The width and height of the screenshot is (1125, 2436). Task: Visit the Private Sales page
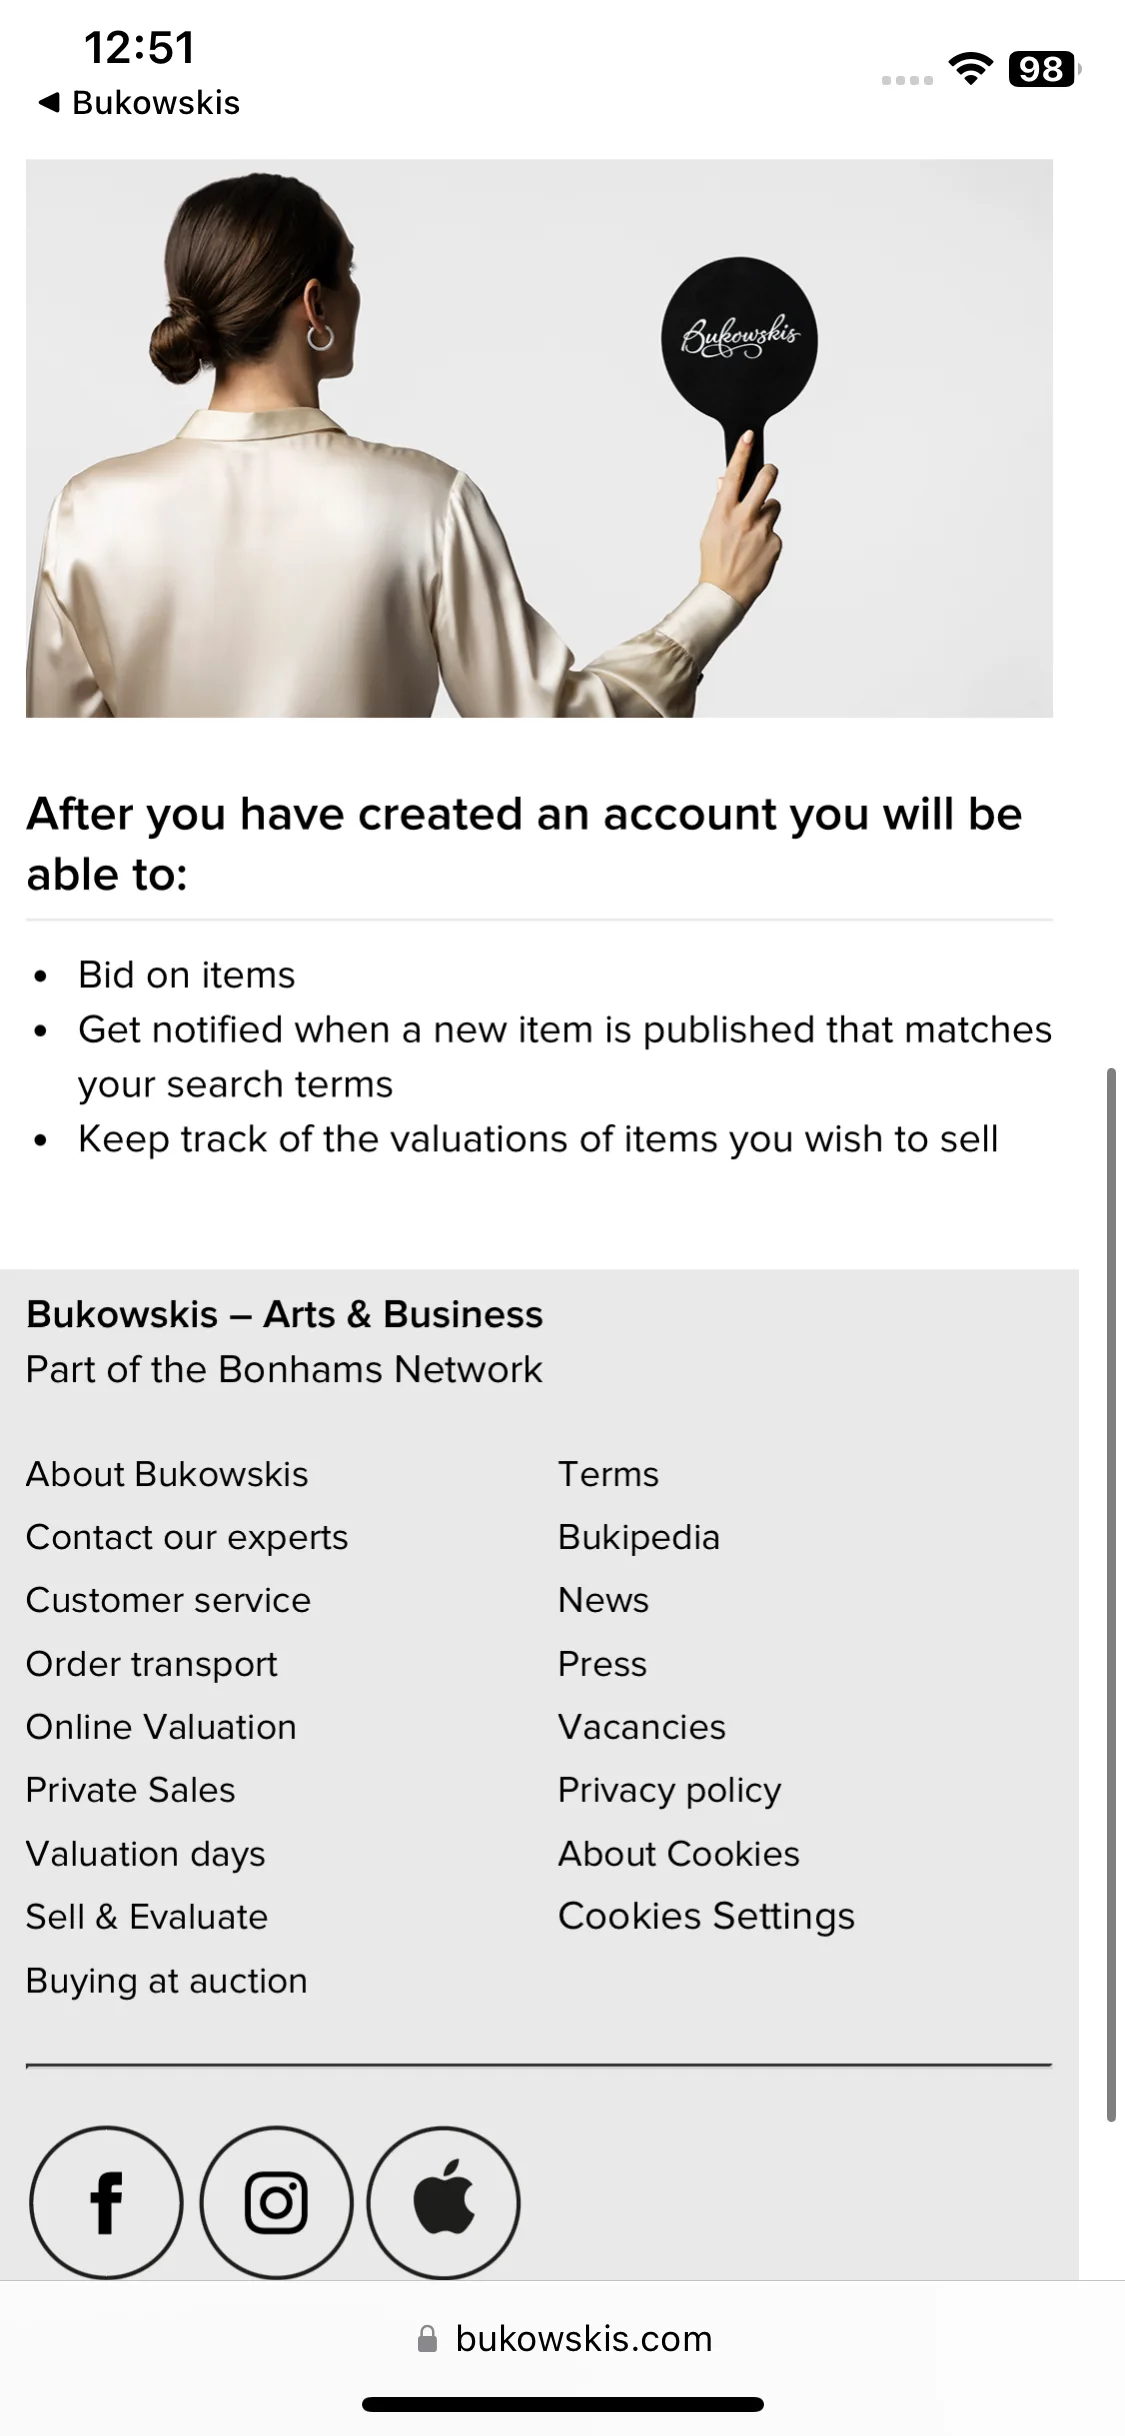tap(130, 1790)
